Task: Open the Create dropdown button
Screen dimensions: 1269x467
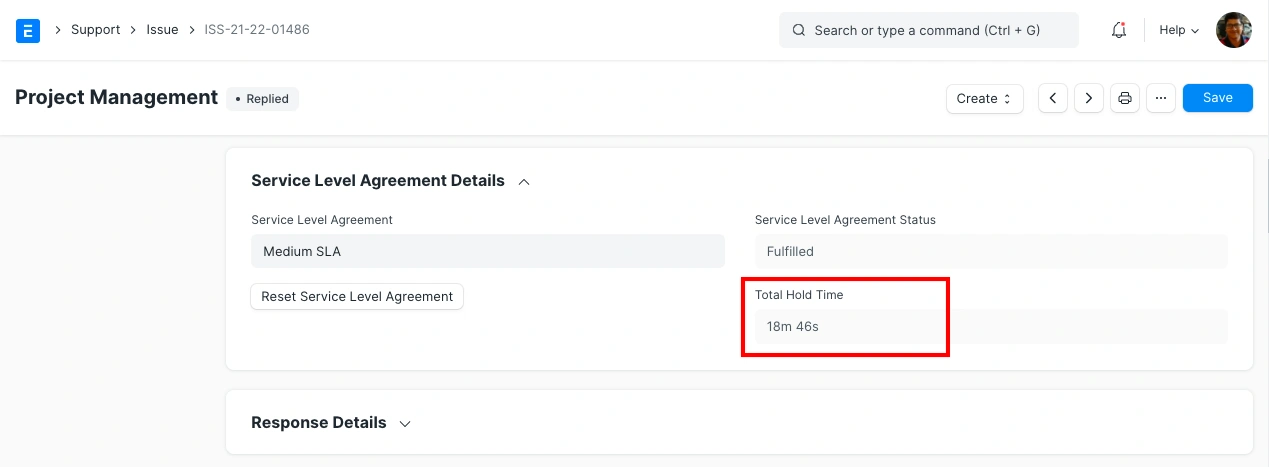Action: tap(984, 98)
